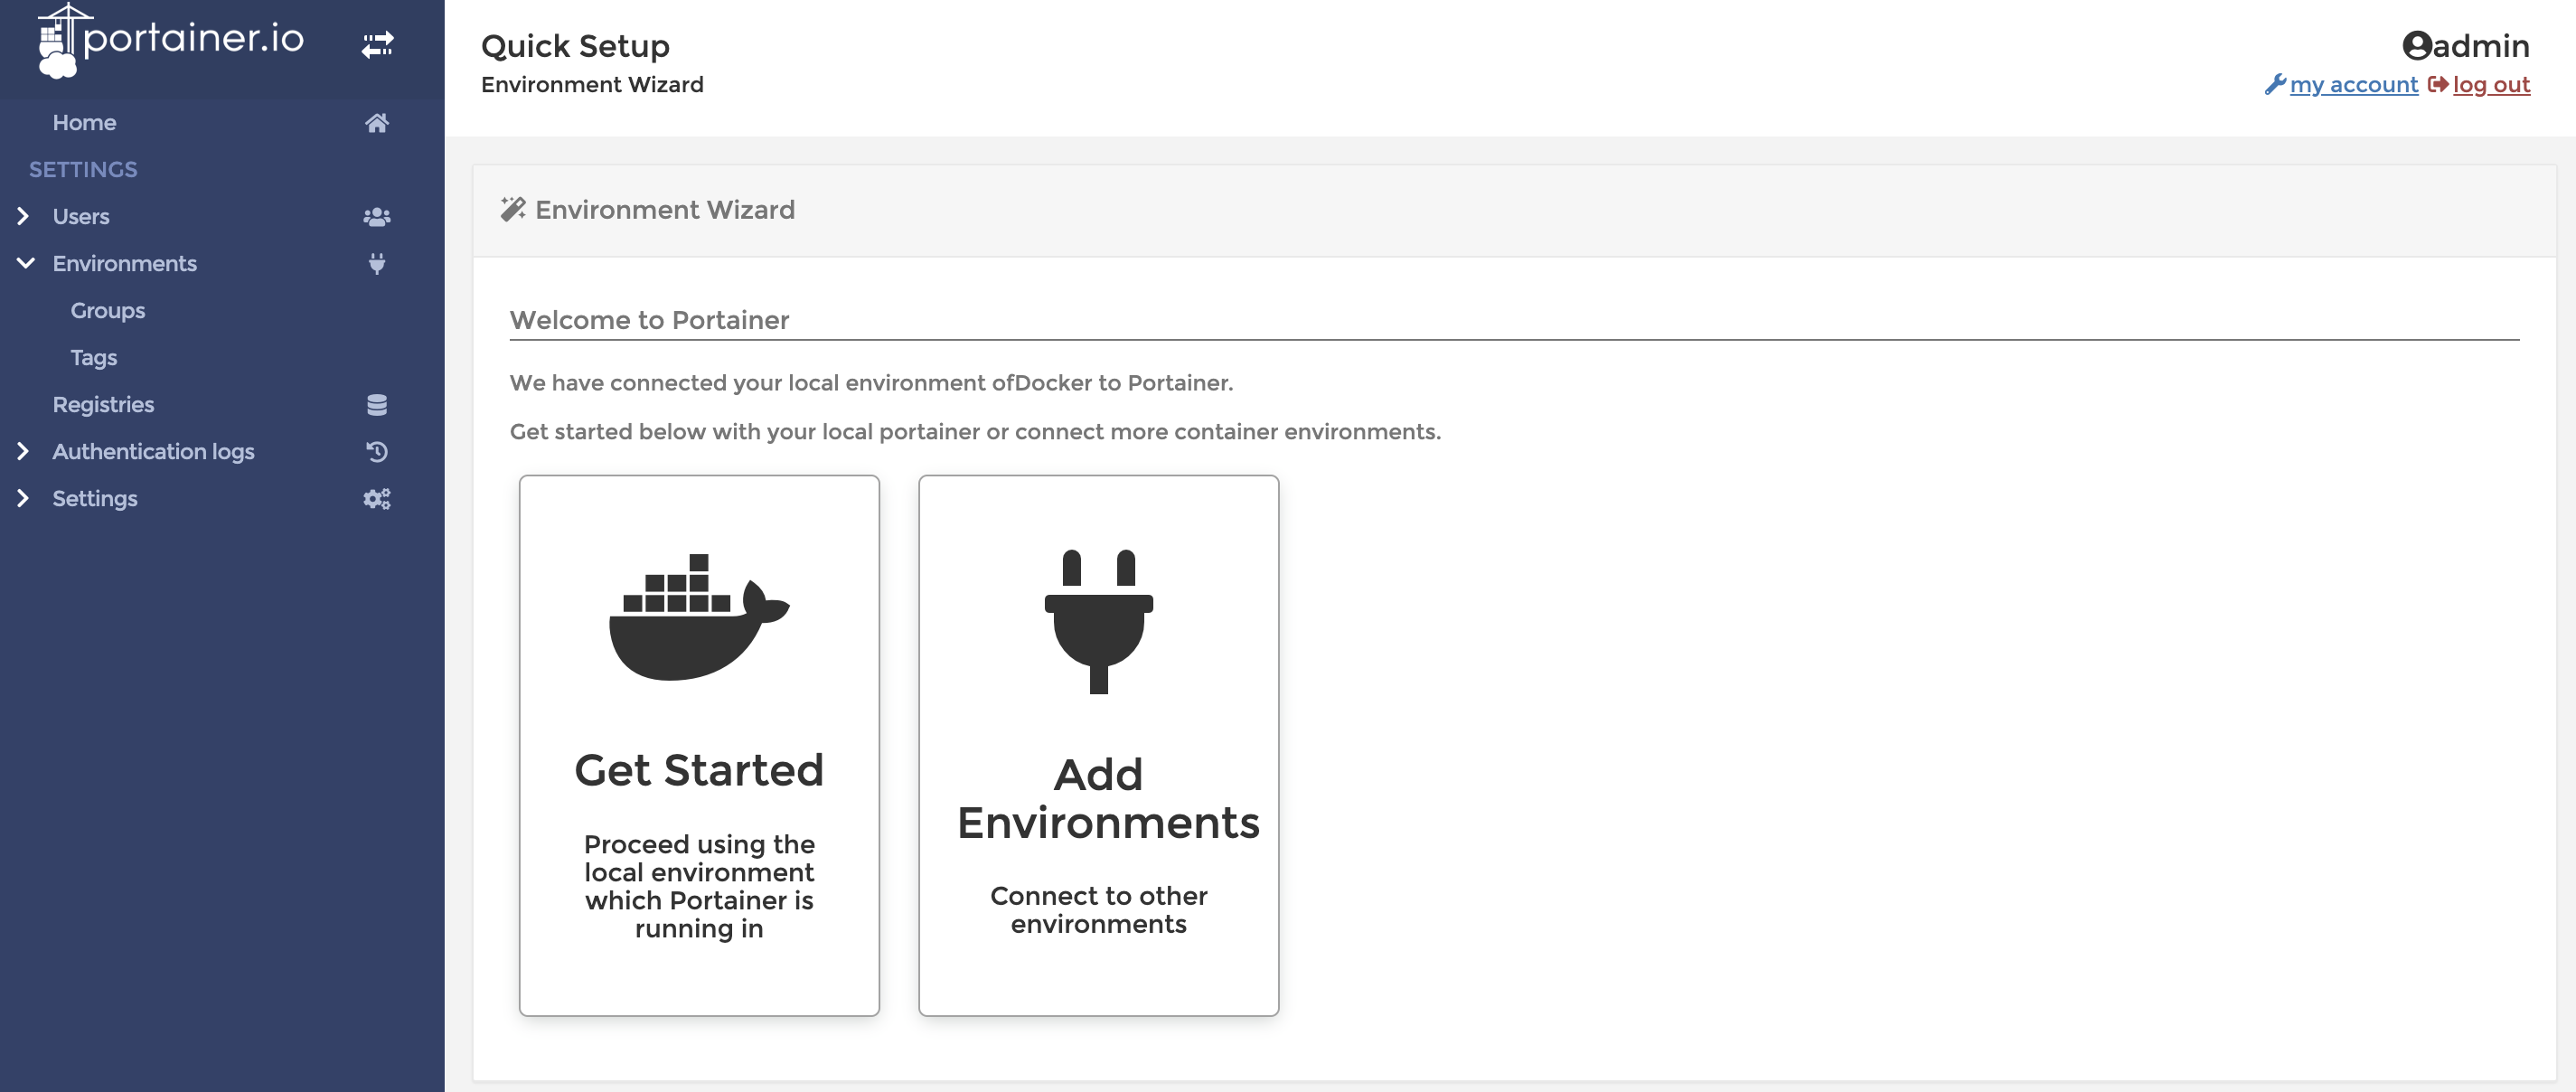Toggle the sidebar collapse arrows icon

377,44
